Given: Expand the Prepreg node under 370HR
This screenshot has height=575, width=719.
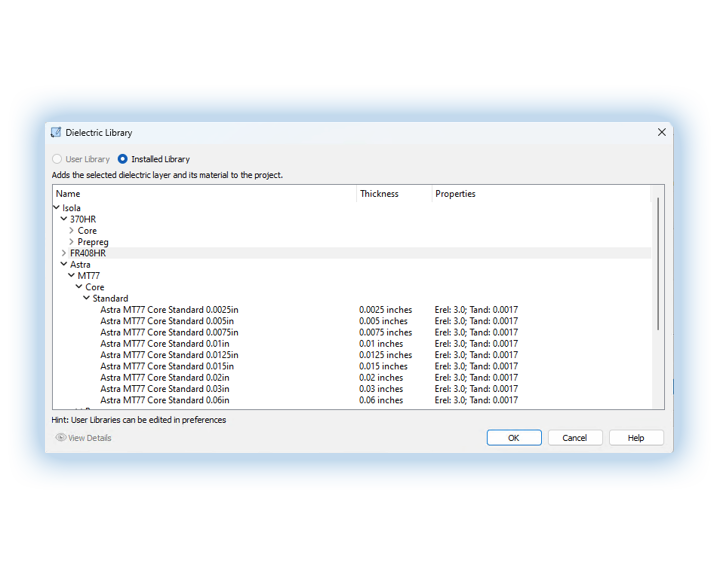Looking at the screenshot, I should coord(71,242).
